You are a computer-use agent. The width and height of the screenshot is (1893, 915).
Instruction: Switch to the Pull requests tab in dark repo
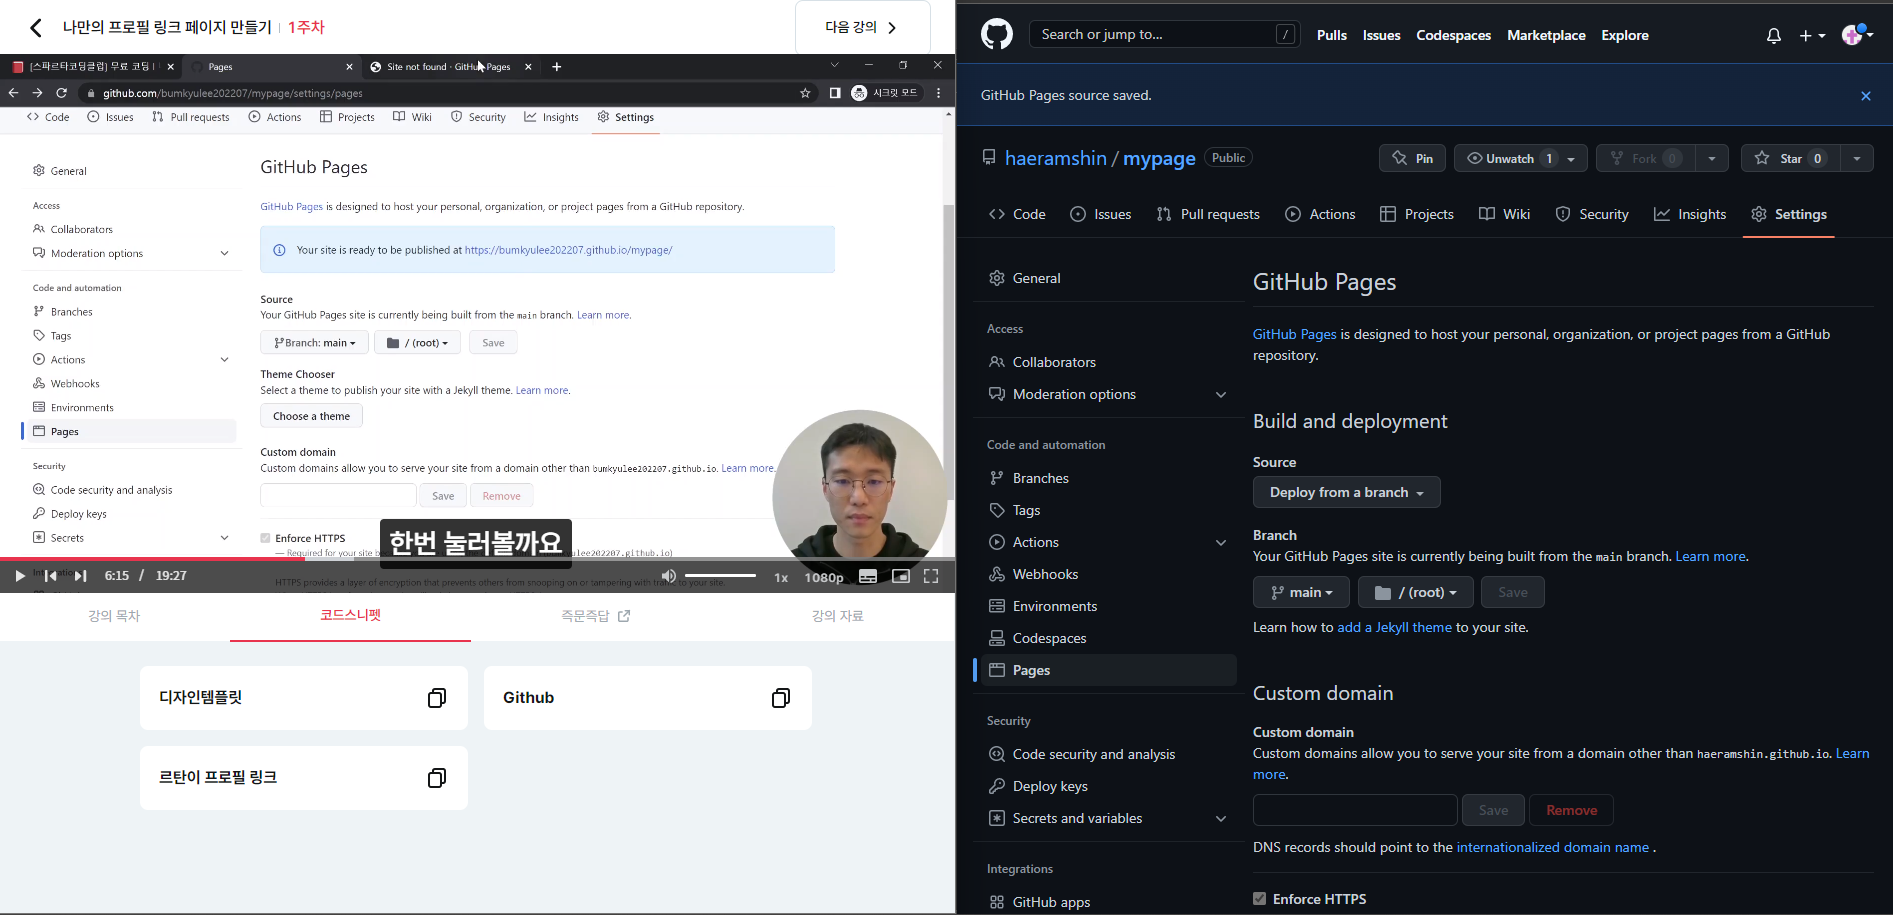1208,214
